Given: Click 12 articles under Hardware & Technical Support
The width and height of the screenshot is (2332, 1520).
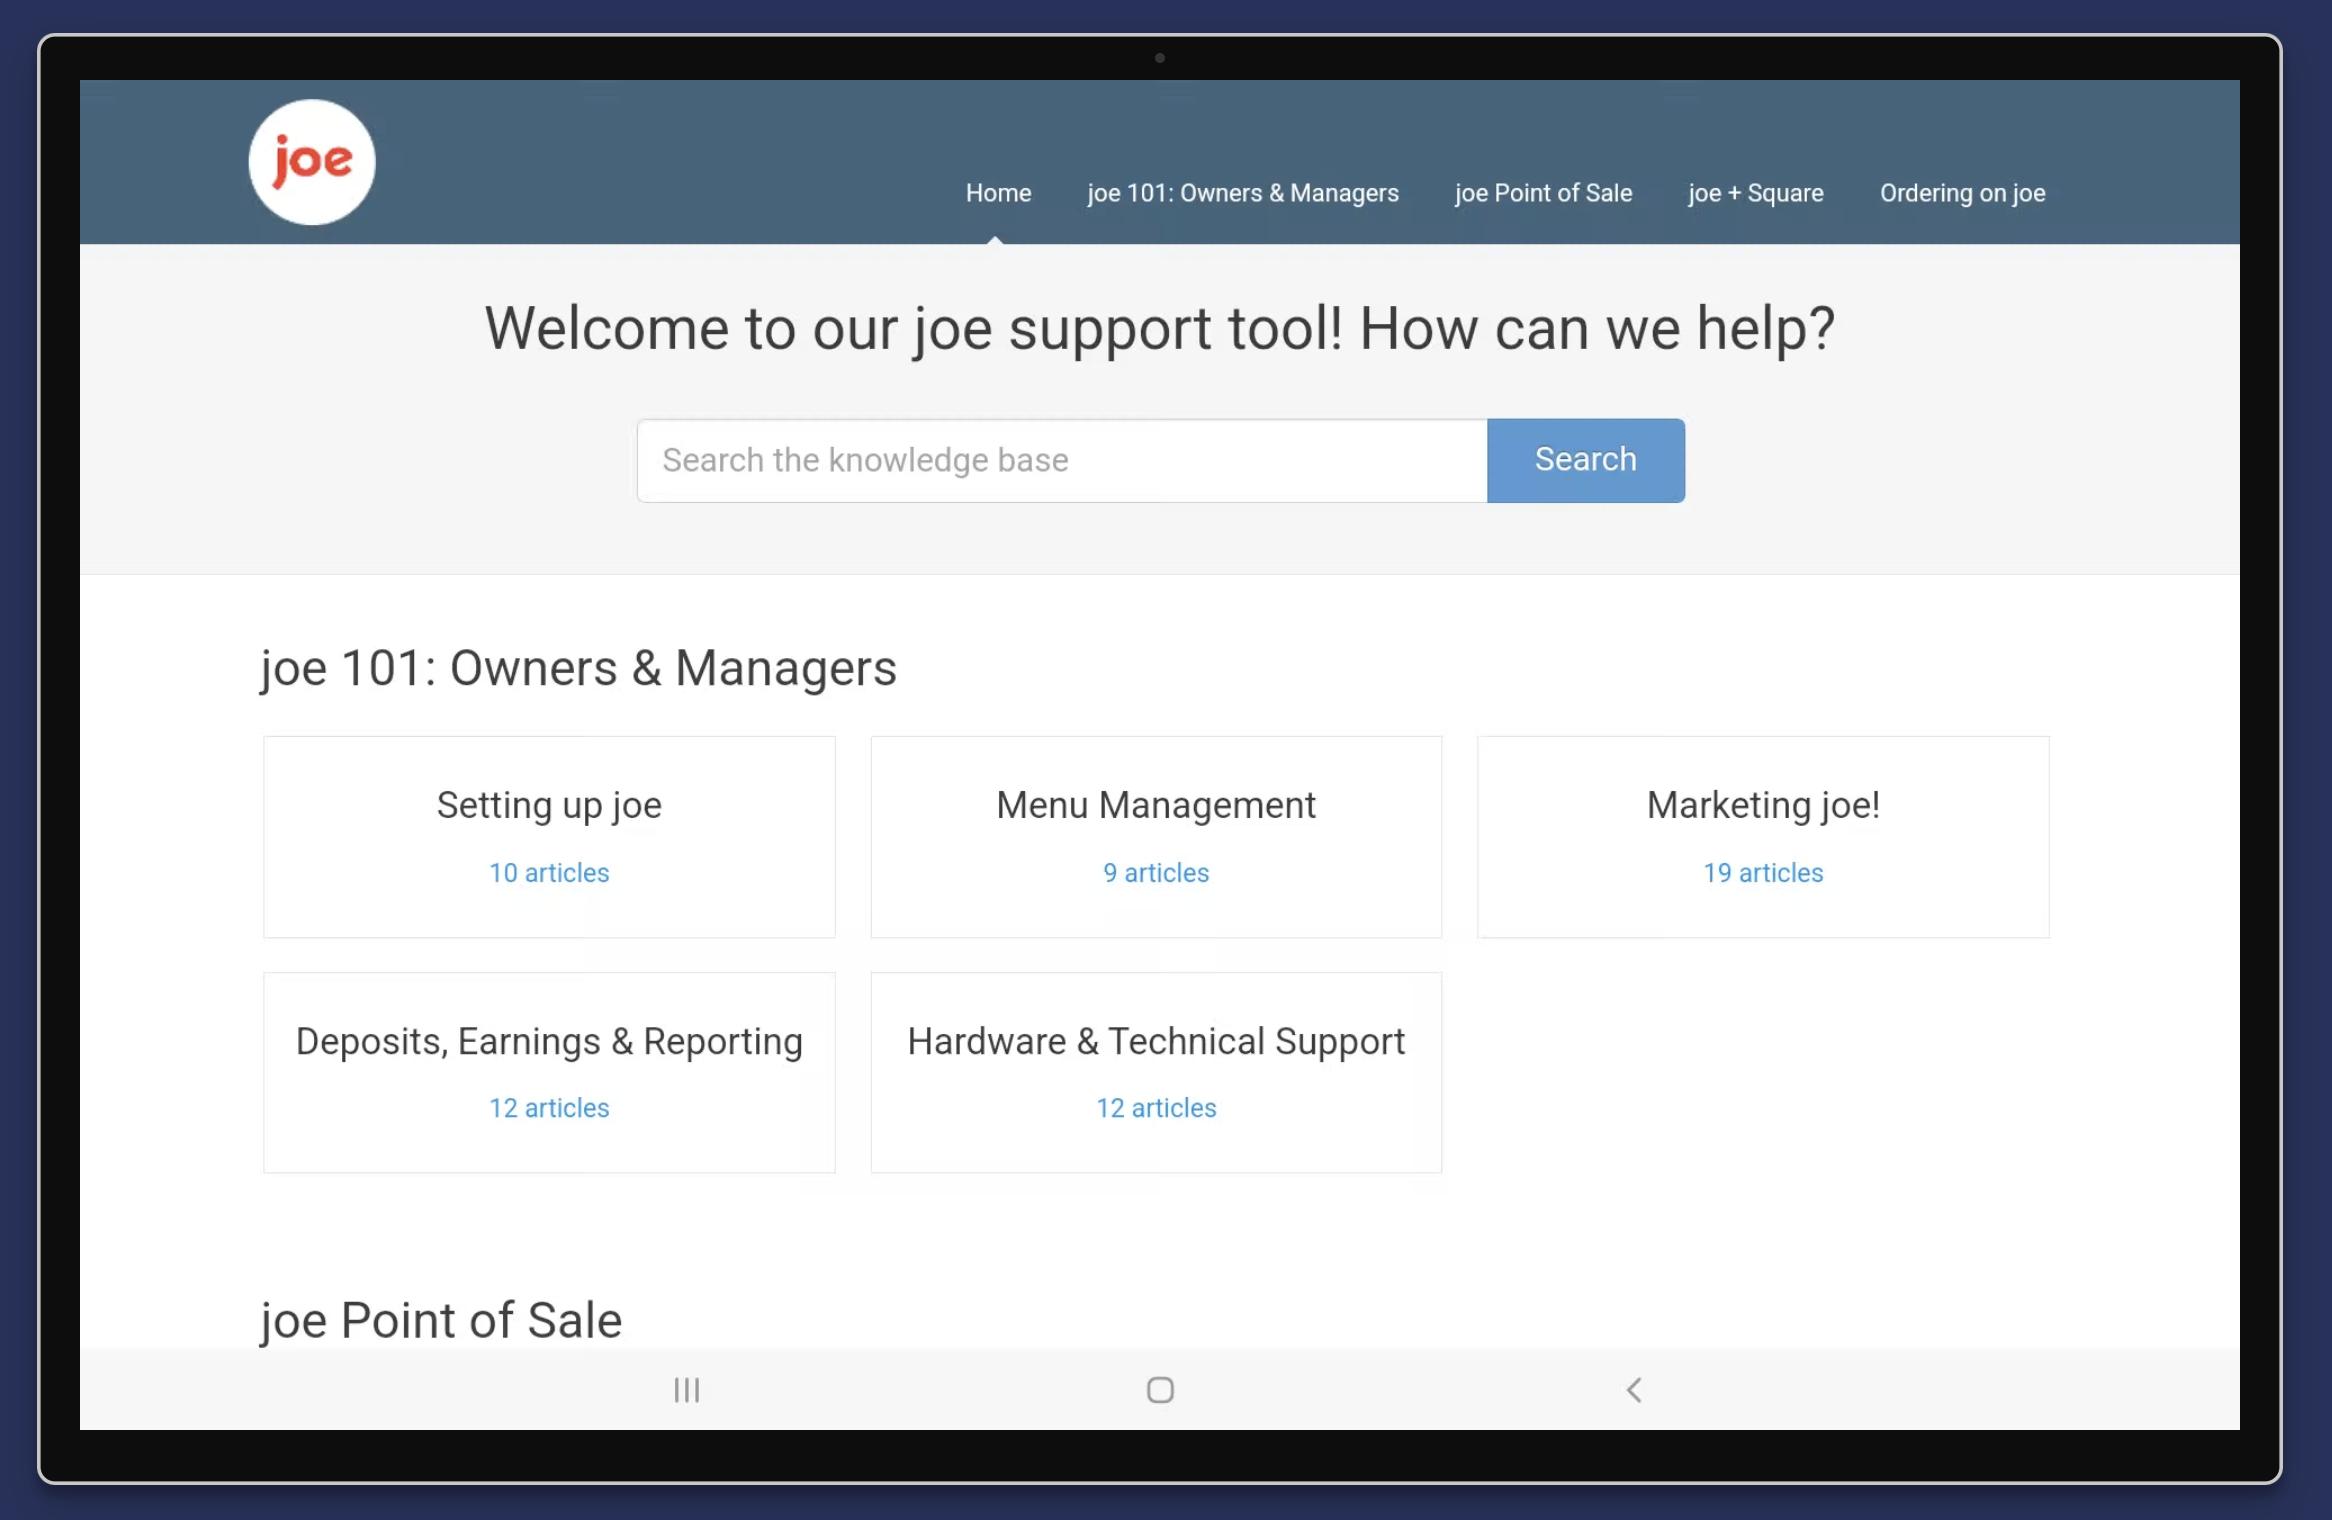Looking at the screenshot, I should pyautogui.click(x=1156, y=1108).
